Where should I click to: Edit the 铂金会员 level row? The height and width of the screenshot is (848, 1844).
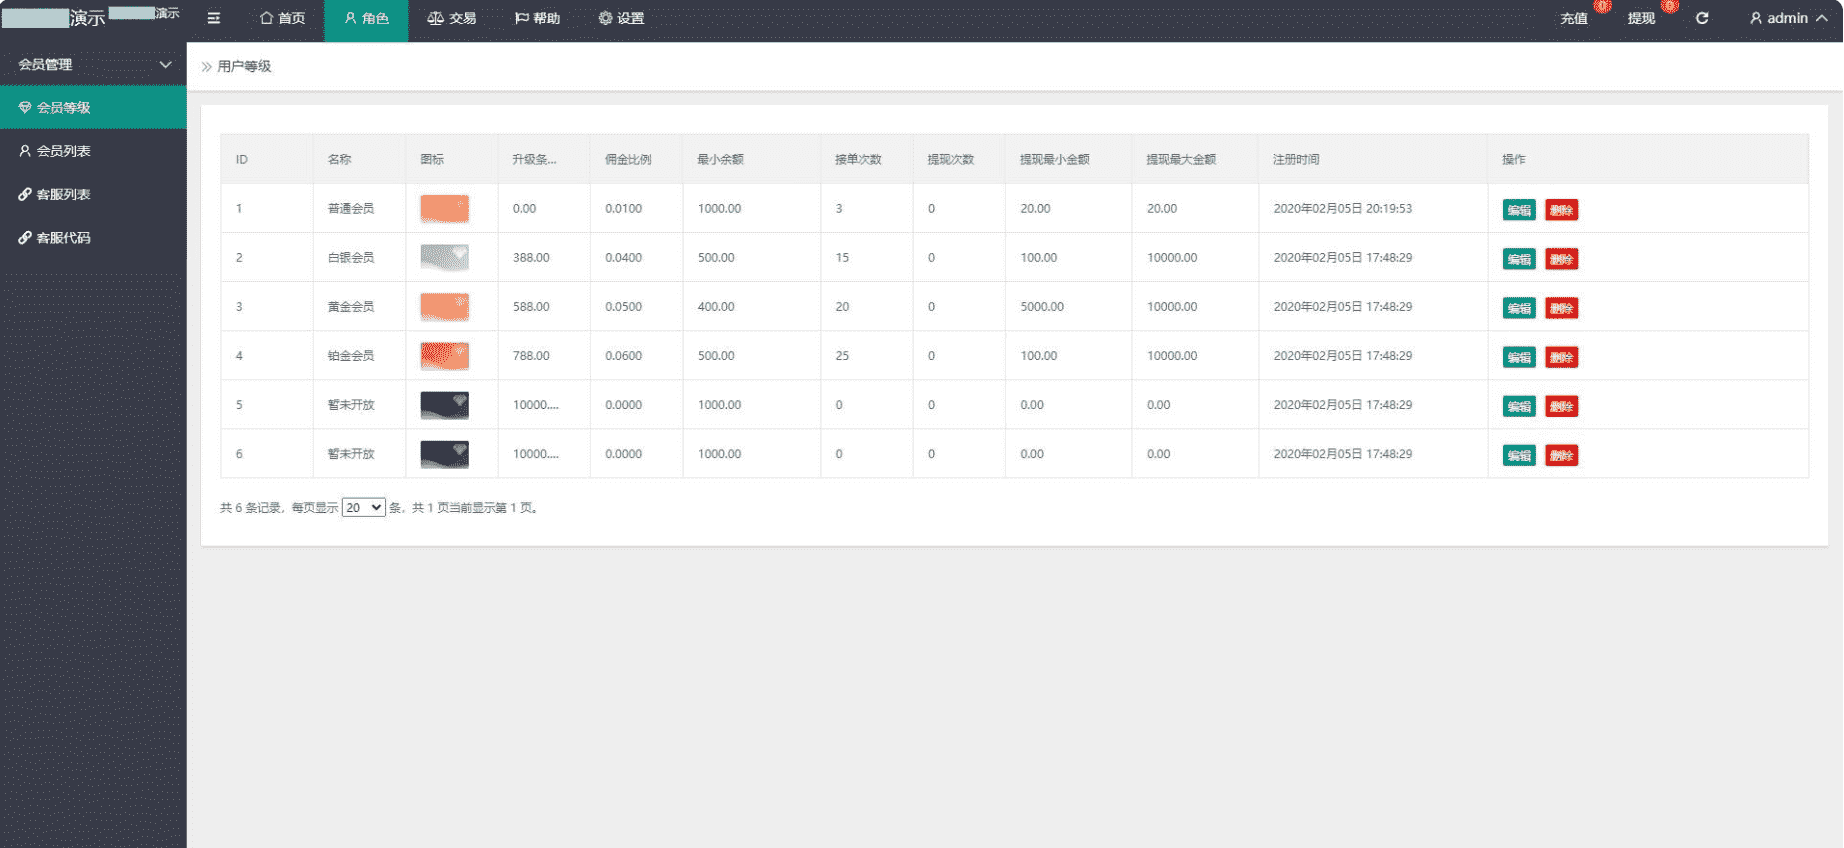(1519, 357)
